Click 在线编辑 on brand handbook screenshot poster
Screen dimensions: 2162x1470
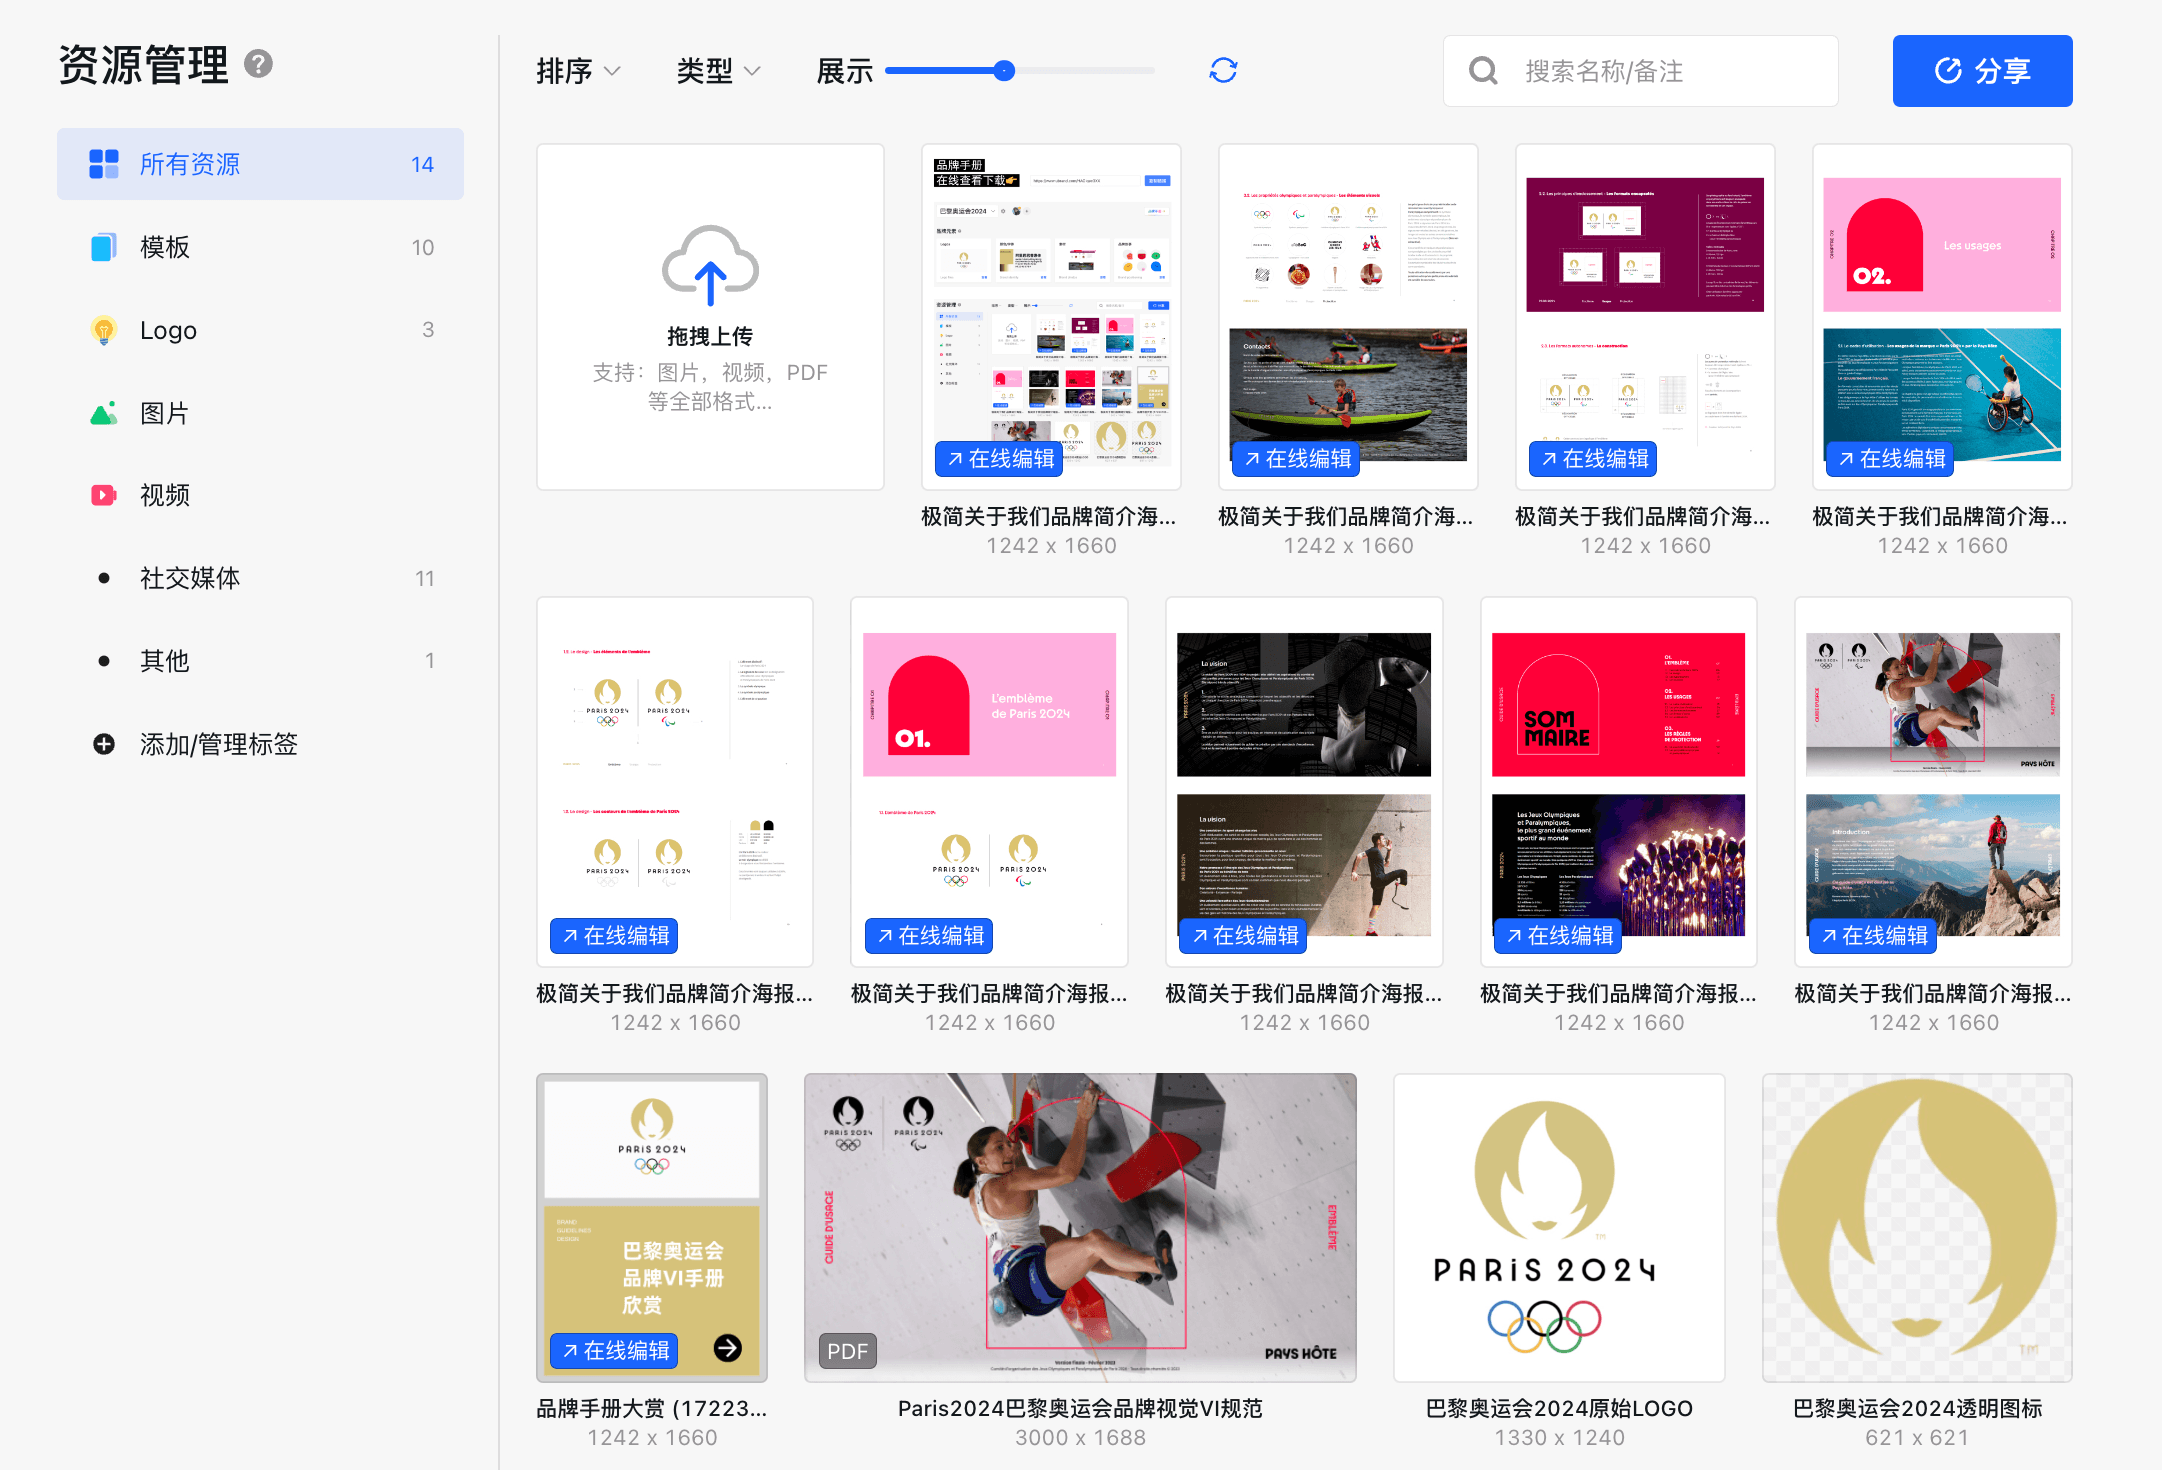[x=999, y=459]
